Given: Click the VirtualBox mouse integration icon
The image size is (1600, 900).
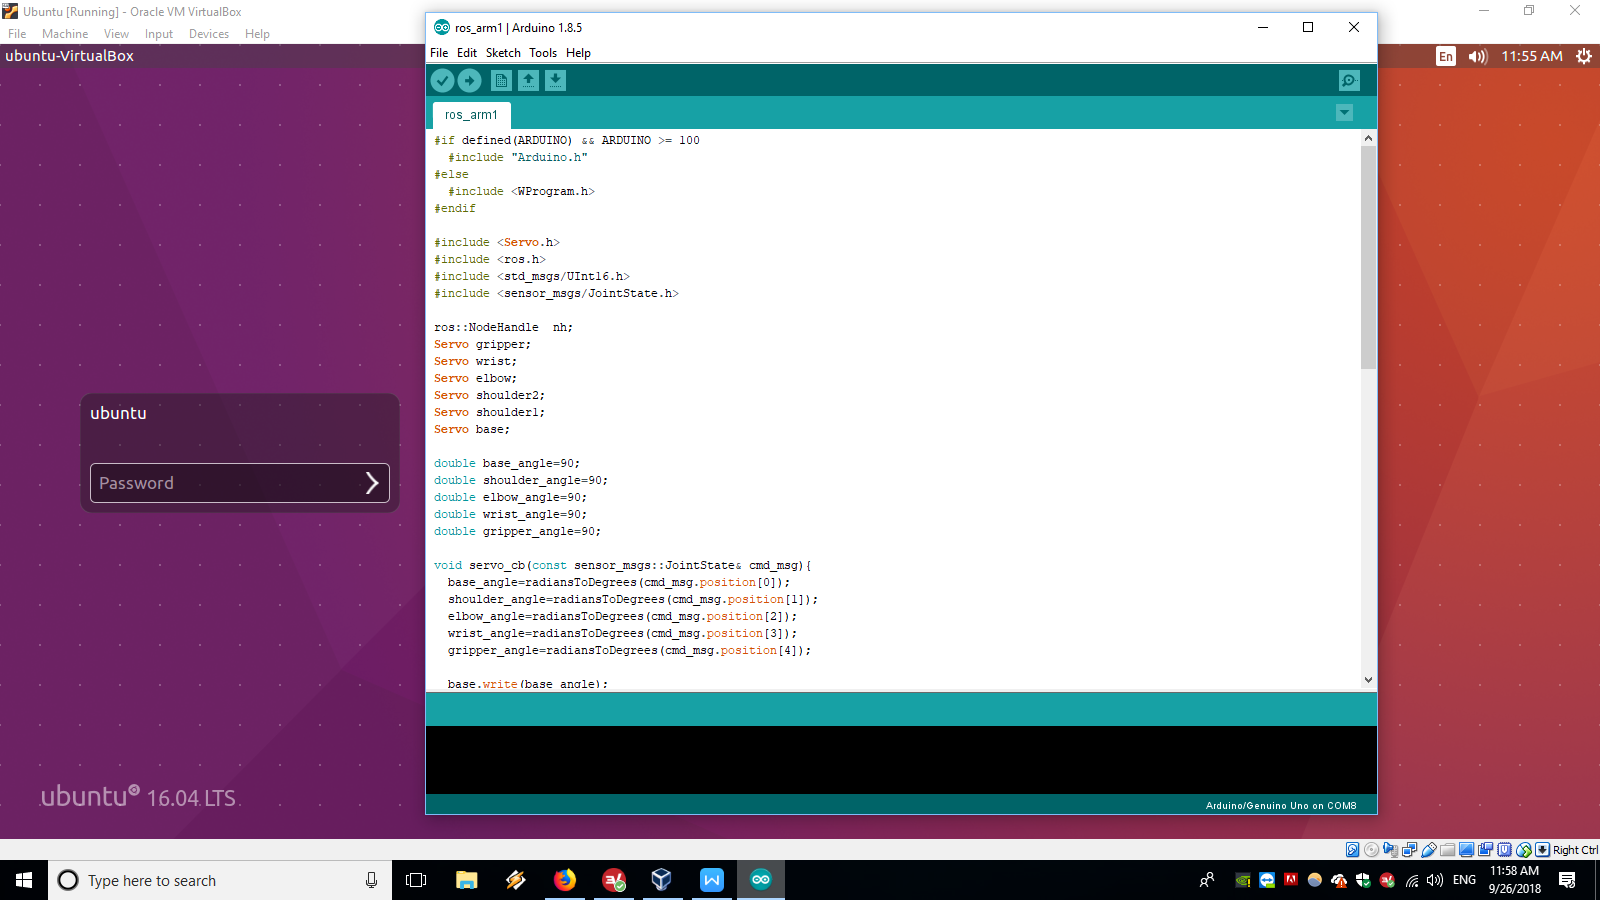Looking at the screenshot, I should tap(1524, 850).
